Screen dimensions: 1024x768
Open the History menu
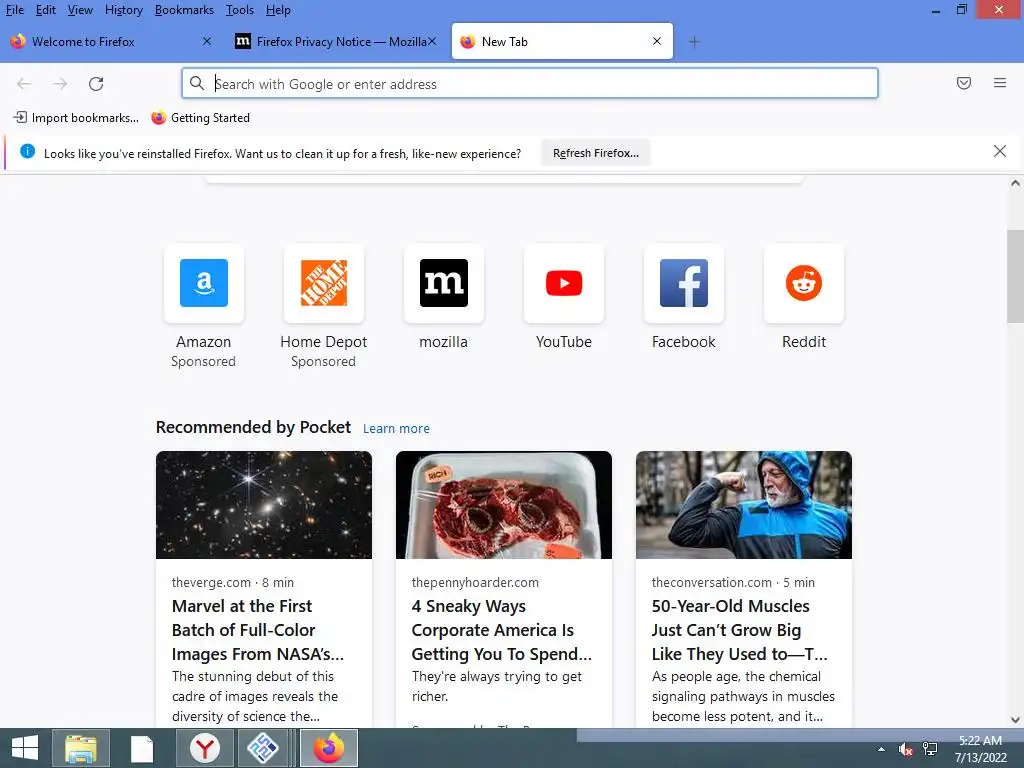(x=123, y=10)
